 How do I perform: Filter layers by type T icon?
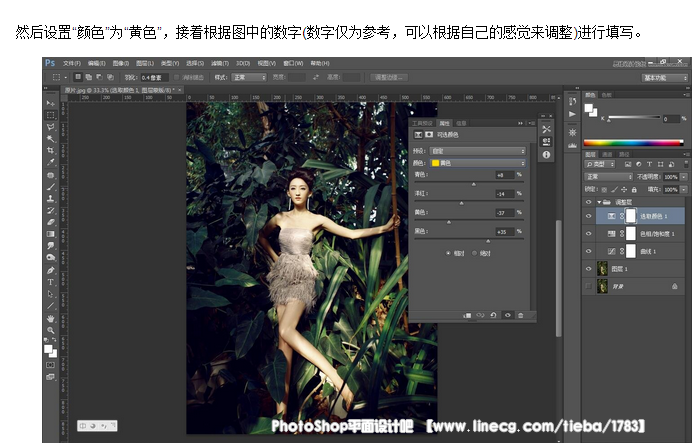(649, 164)
